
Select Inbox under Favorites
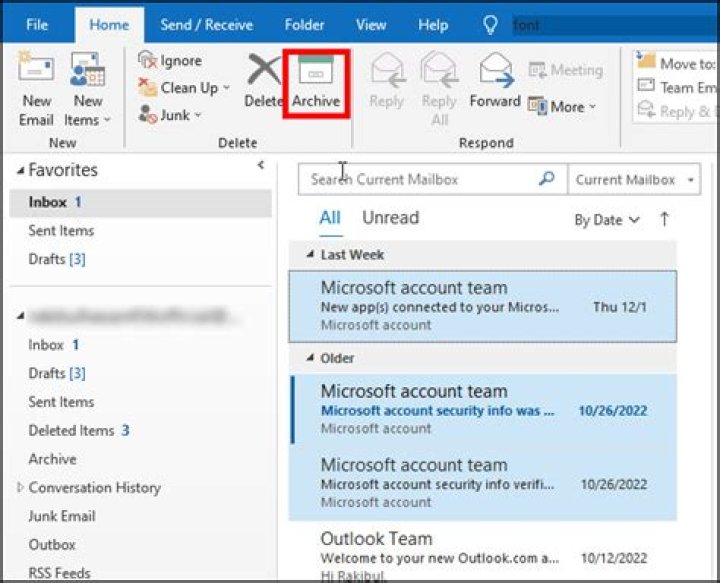tap(141, 202)
